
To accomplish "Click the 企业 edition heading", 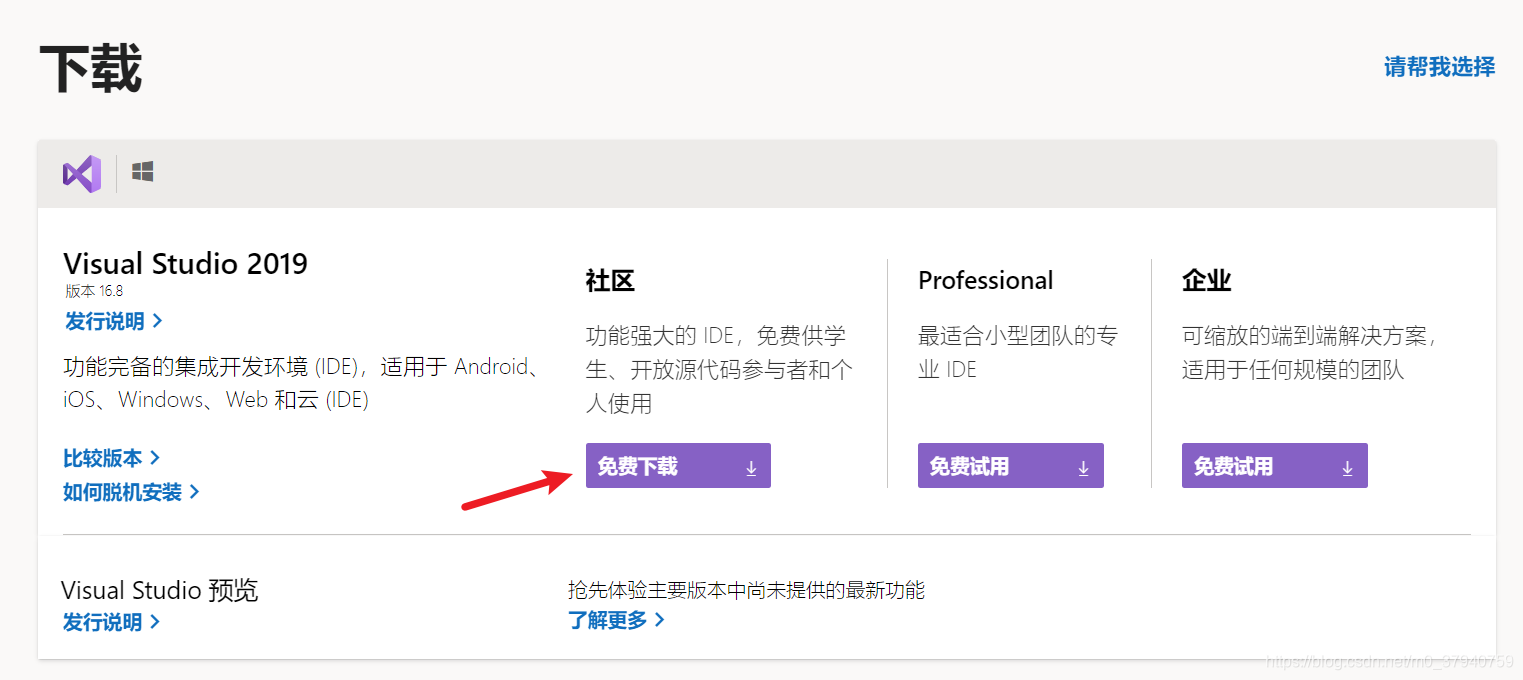I will [1206, 281].
